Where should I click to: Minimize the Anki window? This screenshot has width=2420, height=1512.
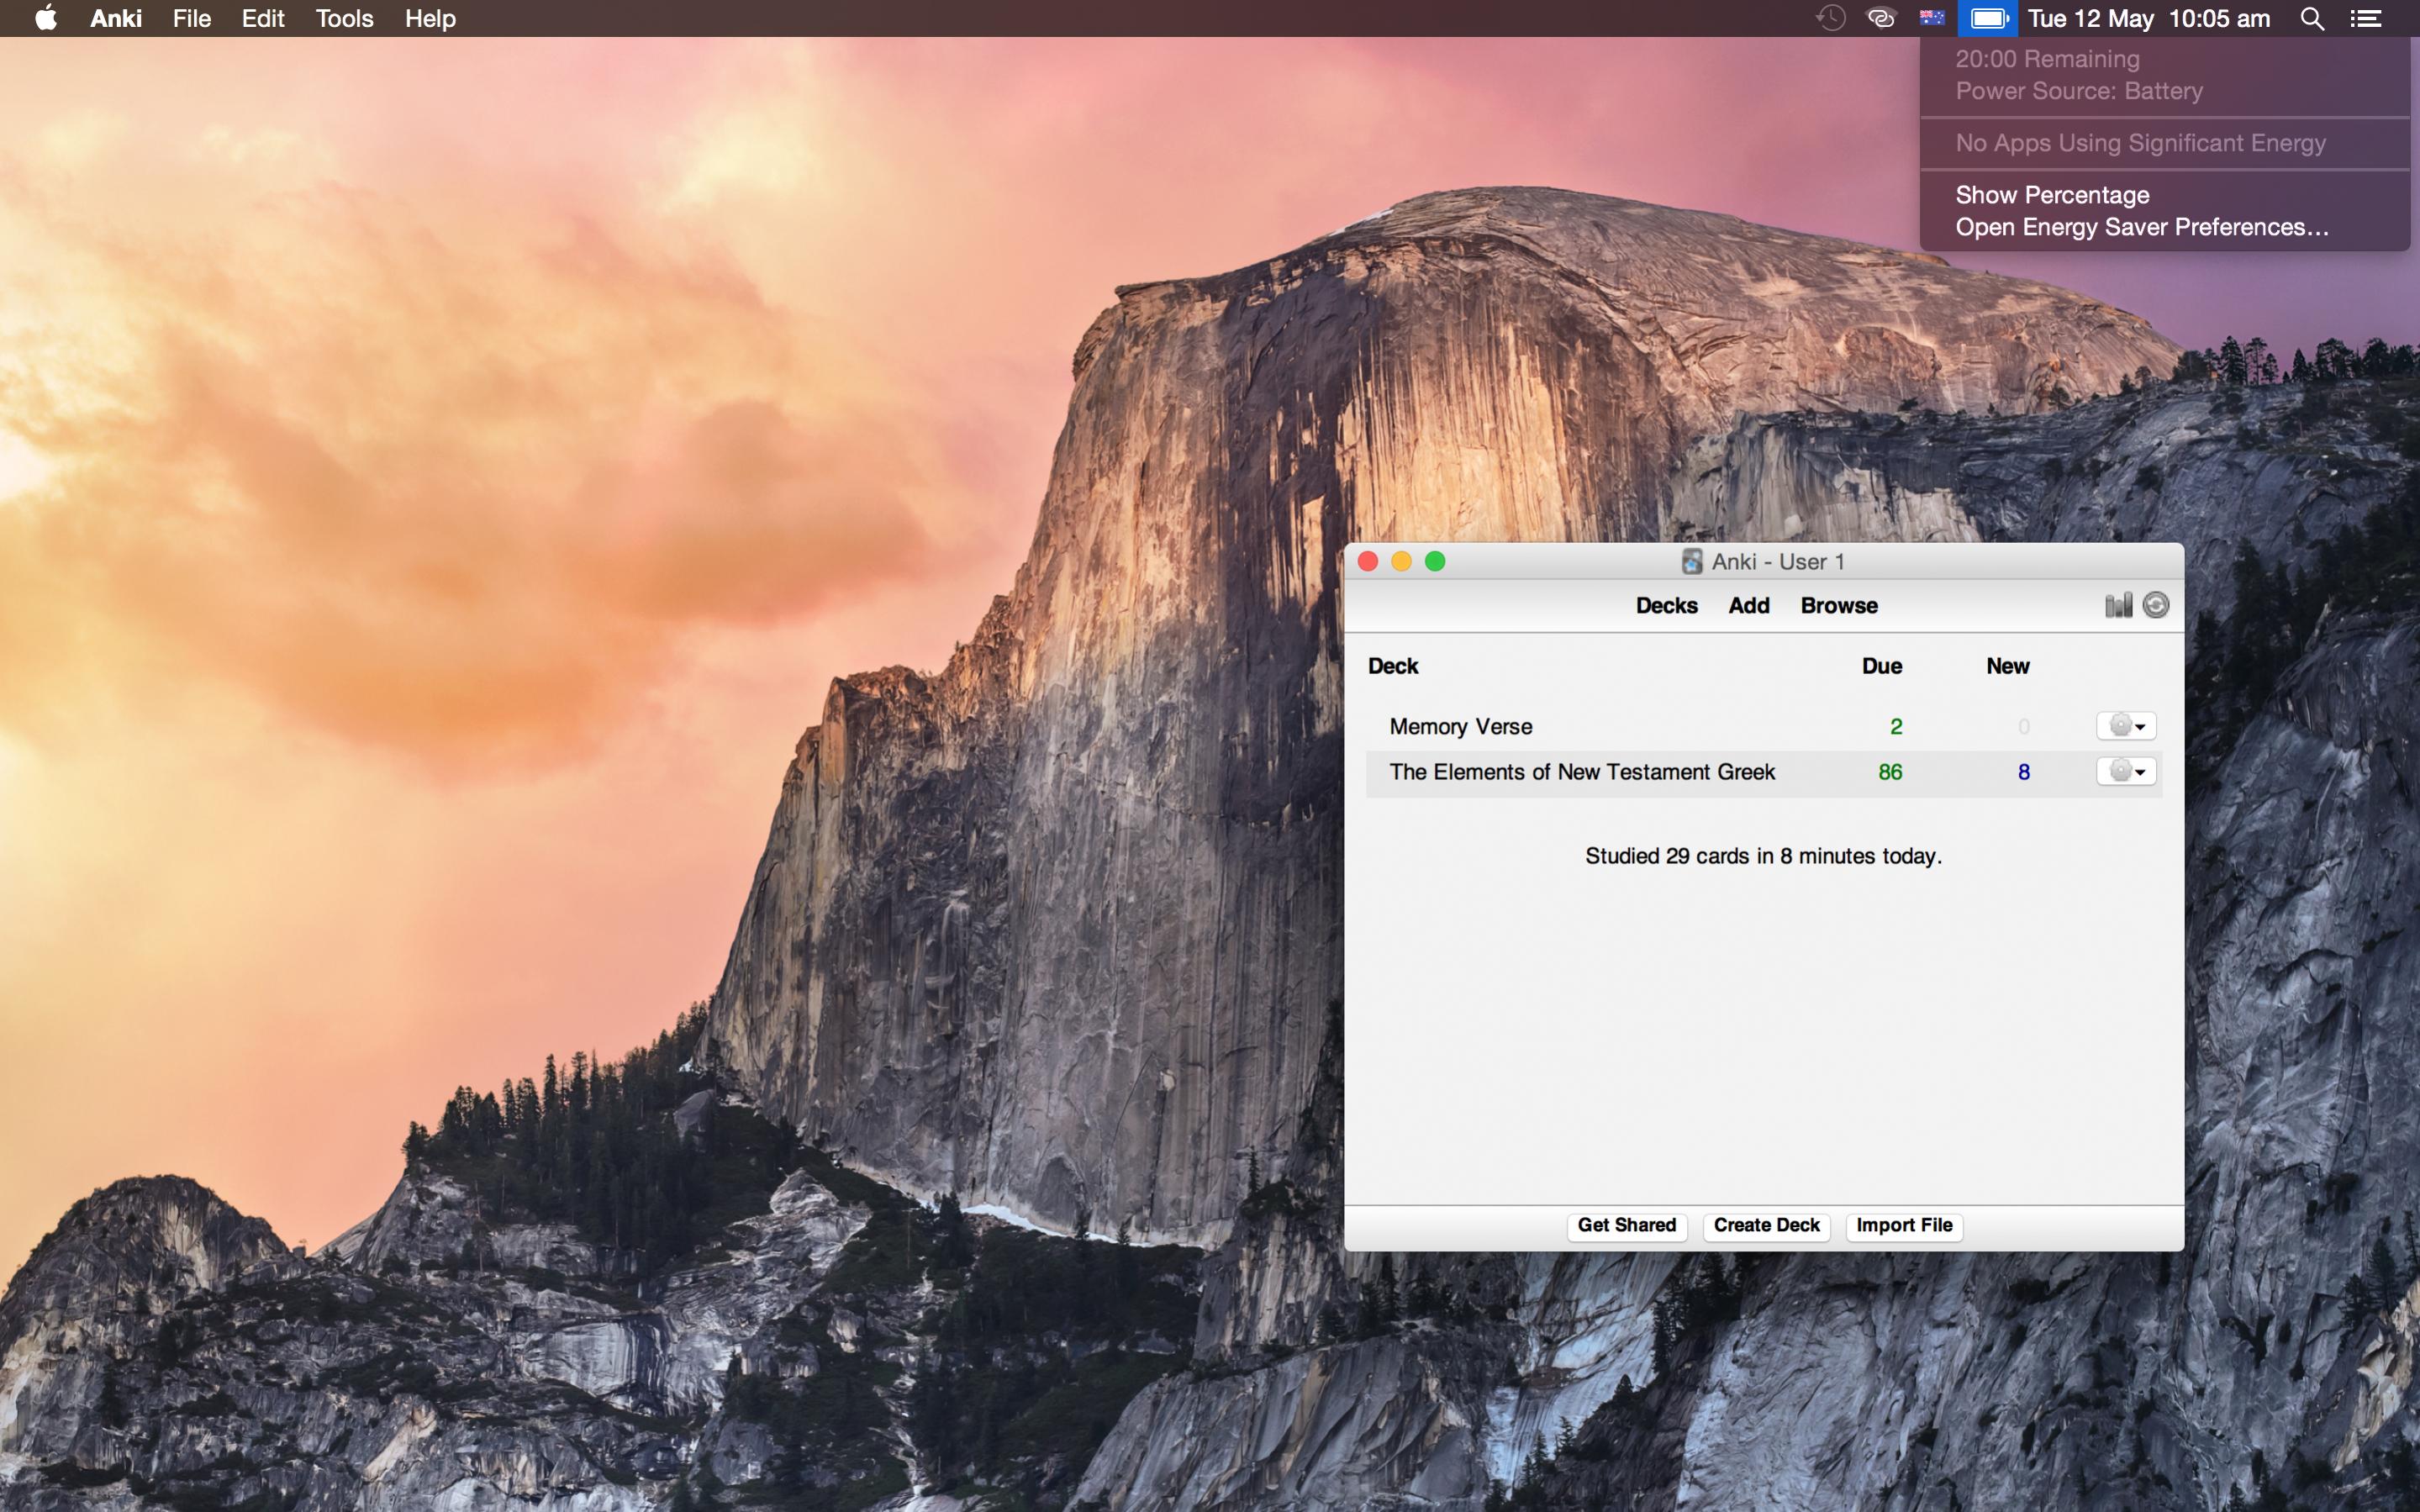1401,561
